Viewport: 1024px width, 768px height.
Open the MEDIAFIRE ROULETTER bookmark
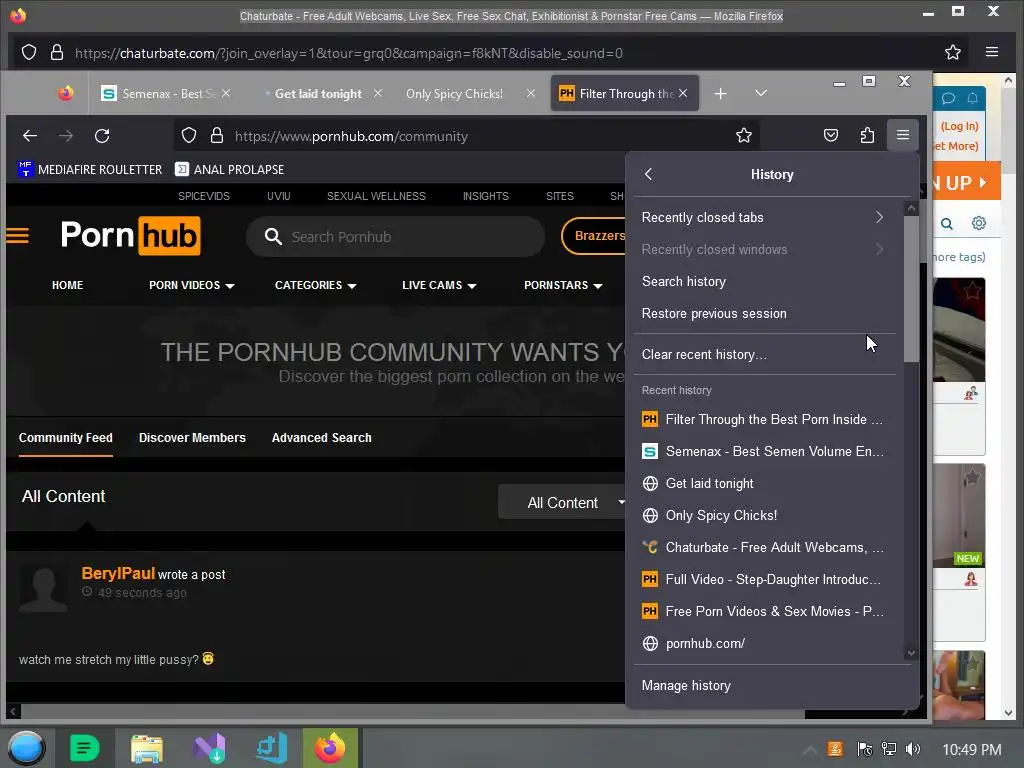[90, 169]
